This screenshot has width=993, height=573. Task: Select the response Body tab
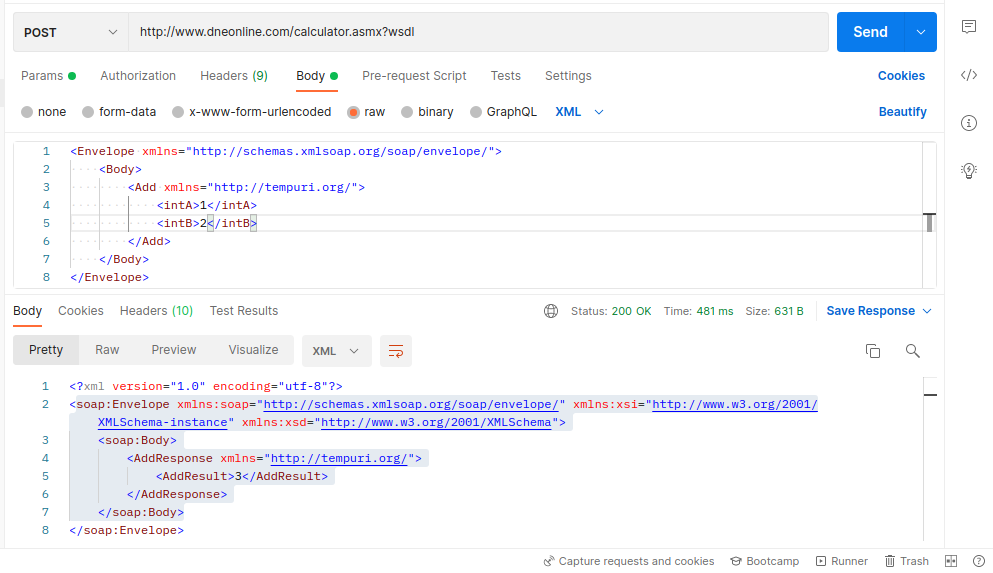pyautogui.click(x=27, y=311)
